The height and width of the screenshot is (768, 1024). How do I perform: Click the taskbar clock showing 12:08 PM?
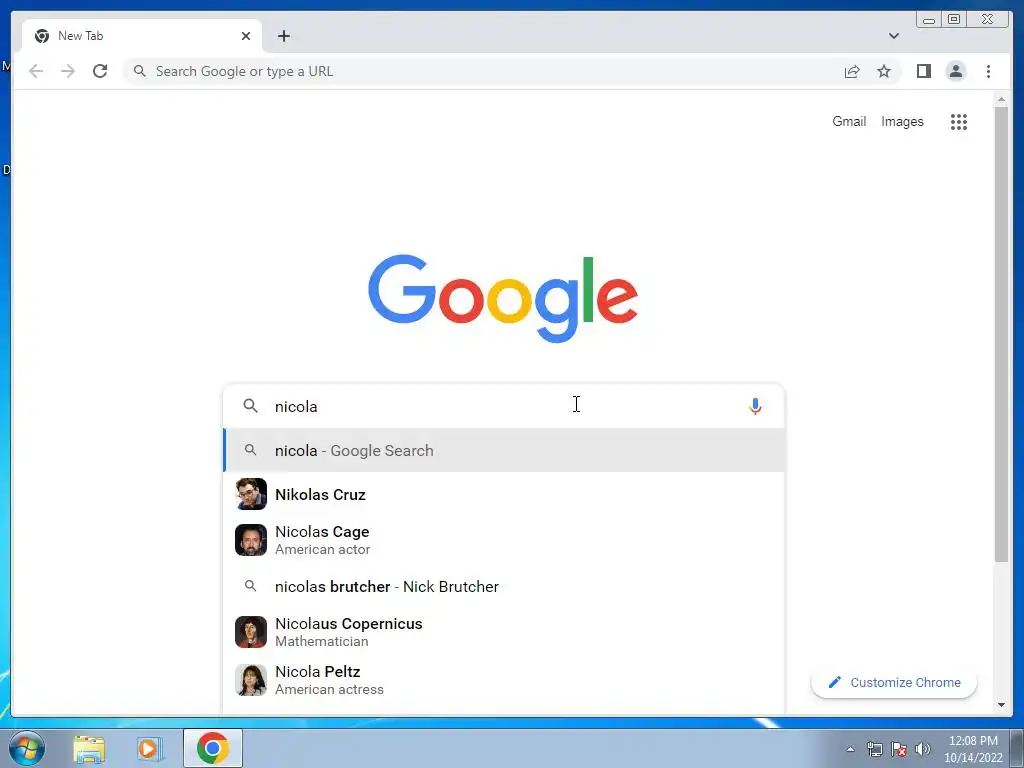(973, 749)
